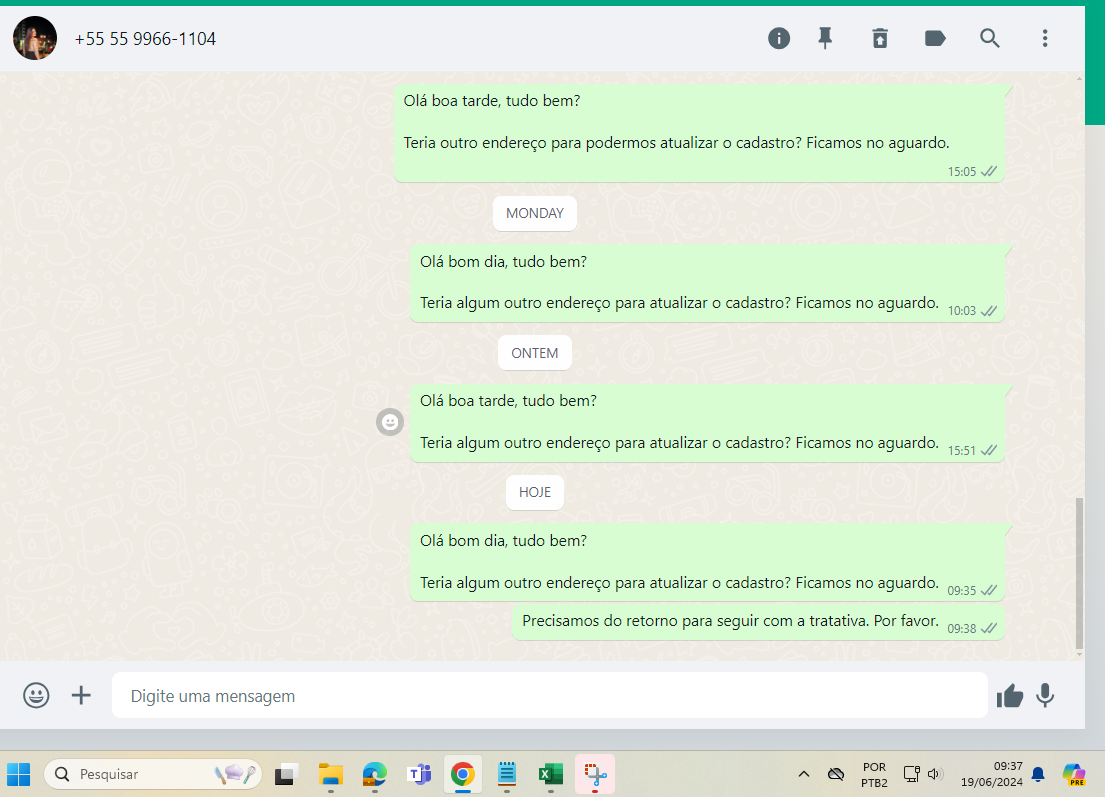The width and height of the screenshot is (1105, 797).
Task: Switch to Google Chrome in taskbar
Action: click(x=463, y=774)
